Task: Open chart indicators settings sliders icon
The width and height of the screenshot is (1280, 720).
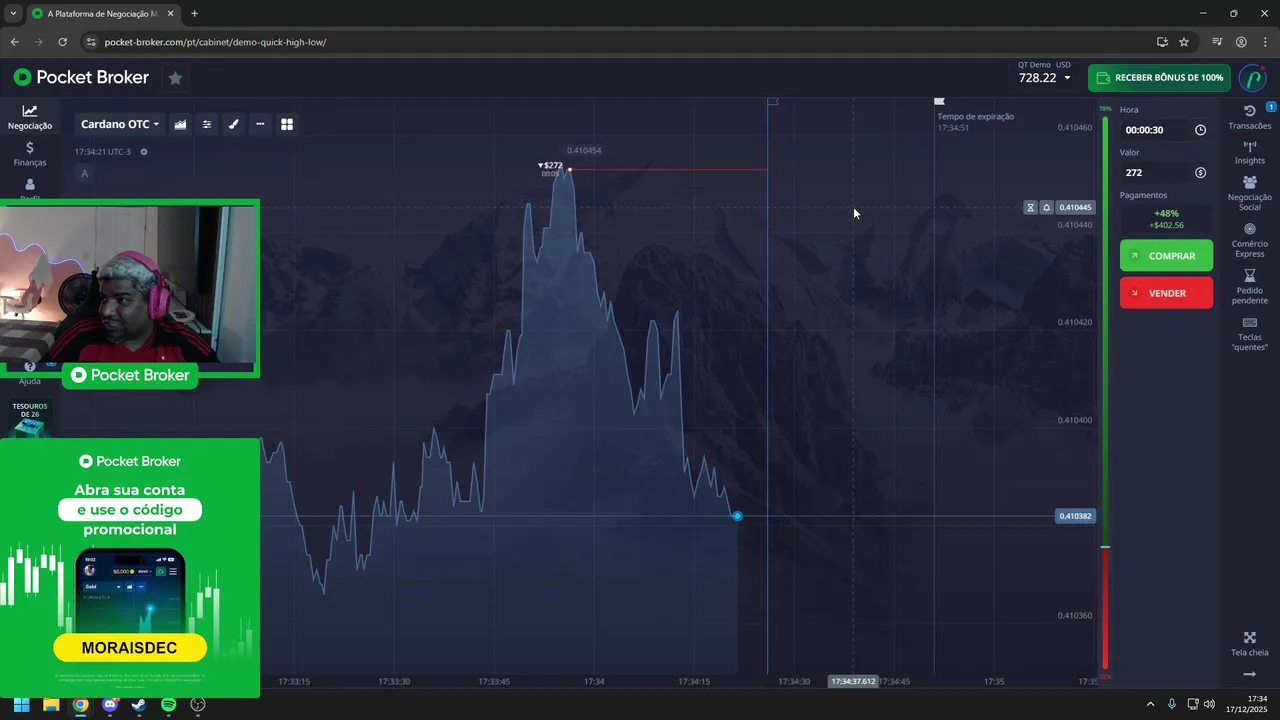Action: 207,124
